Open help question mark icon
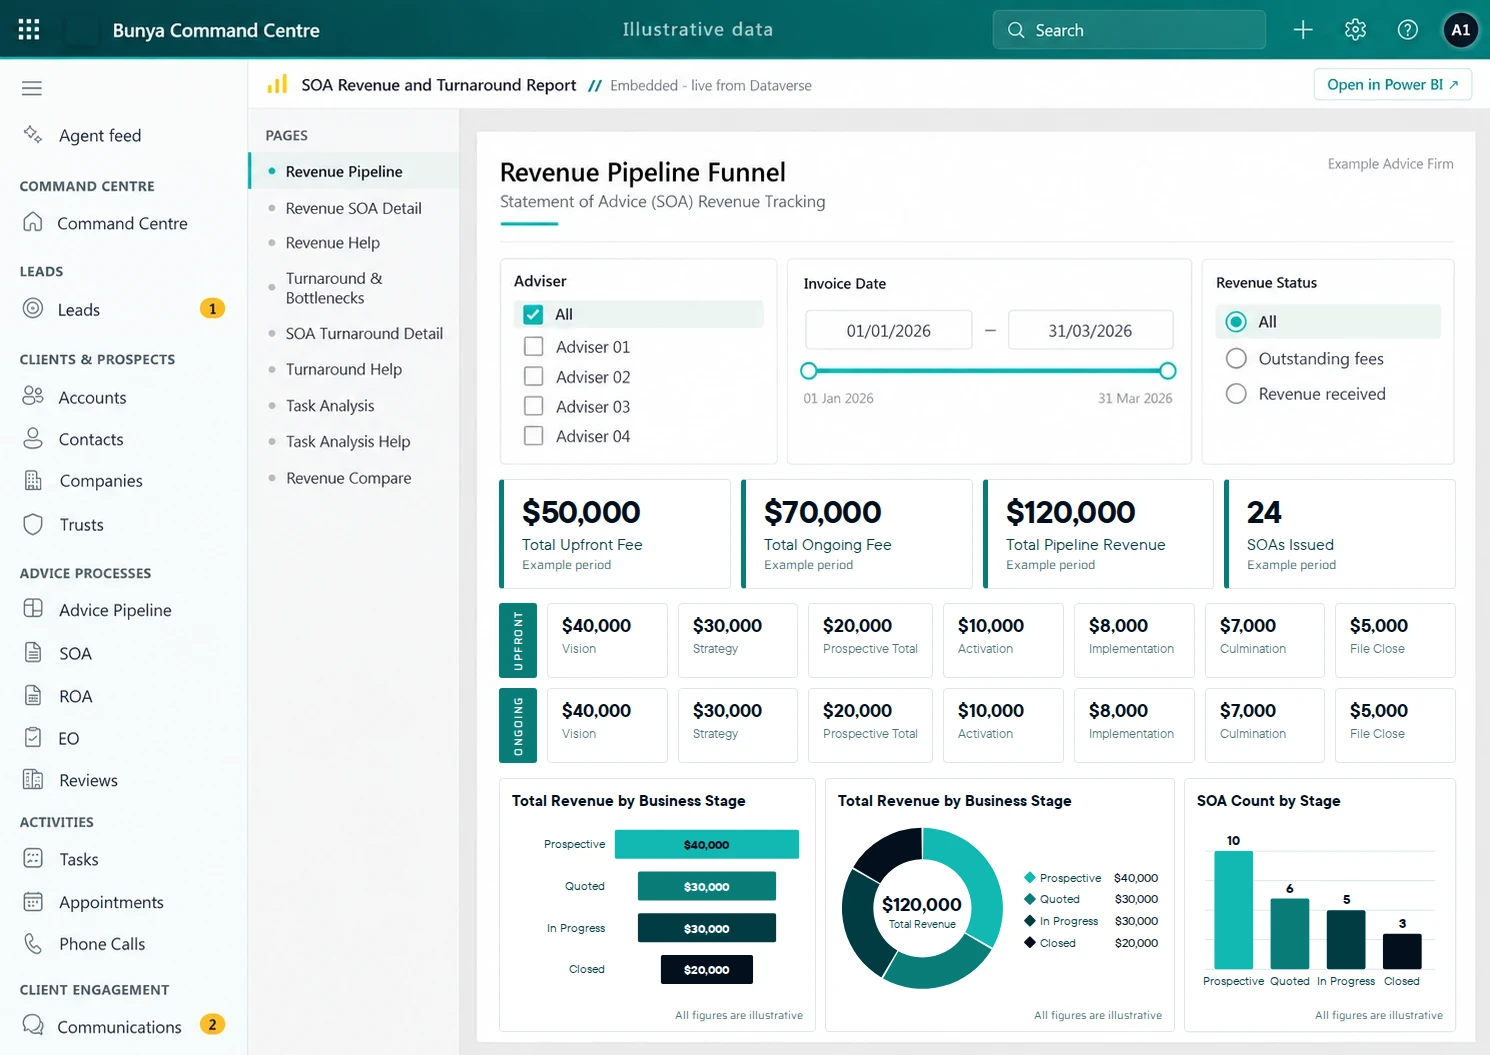The image size is (1490, 1055). 1407,30
